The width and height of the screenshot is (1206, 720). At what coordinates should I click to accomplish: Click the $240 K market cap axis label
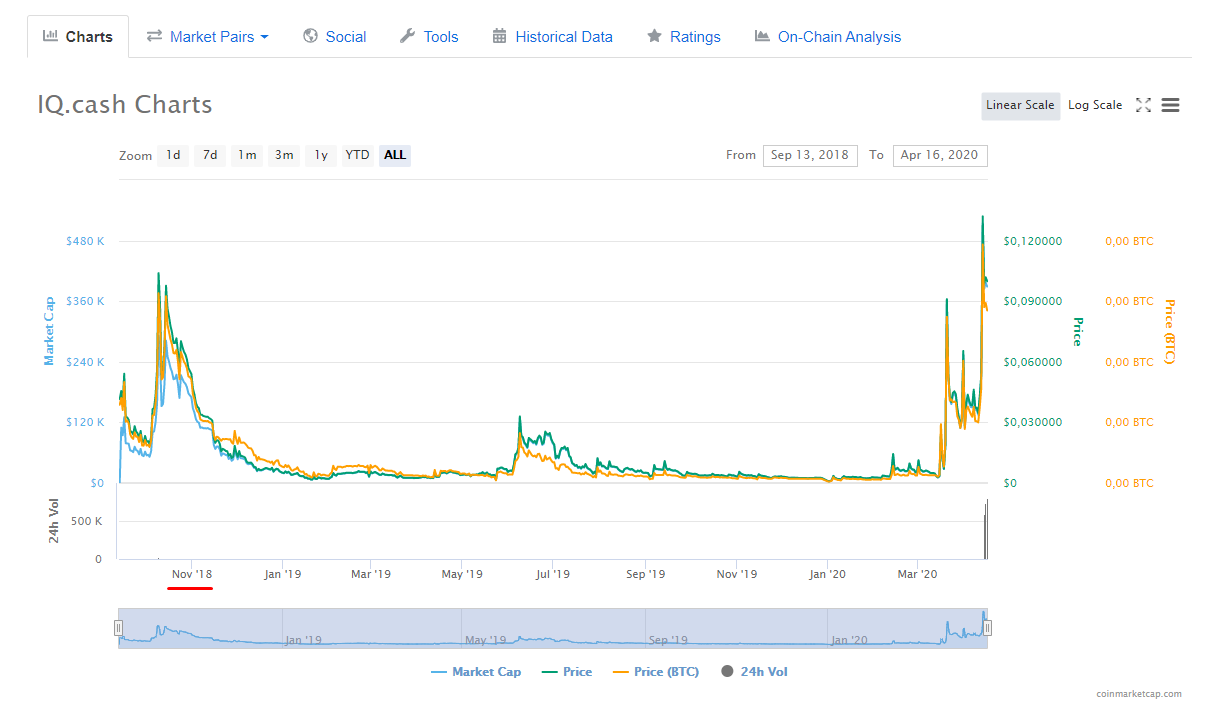[85, 362]
